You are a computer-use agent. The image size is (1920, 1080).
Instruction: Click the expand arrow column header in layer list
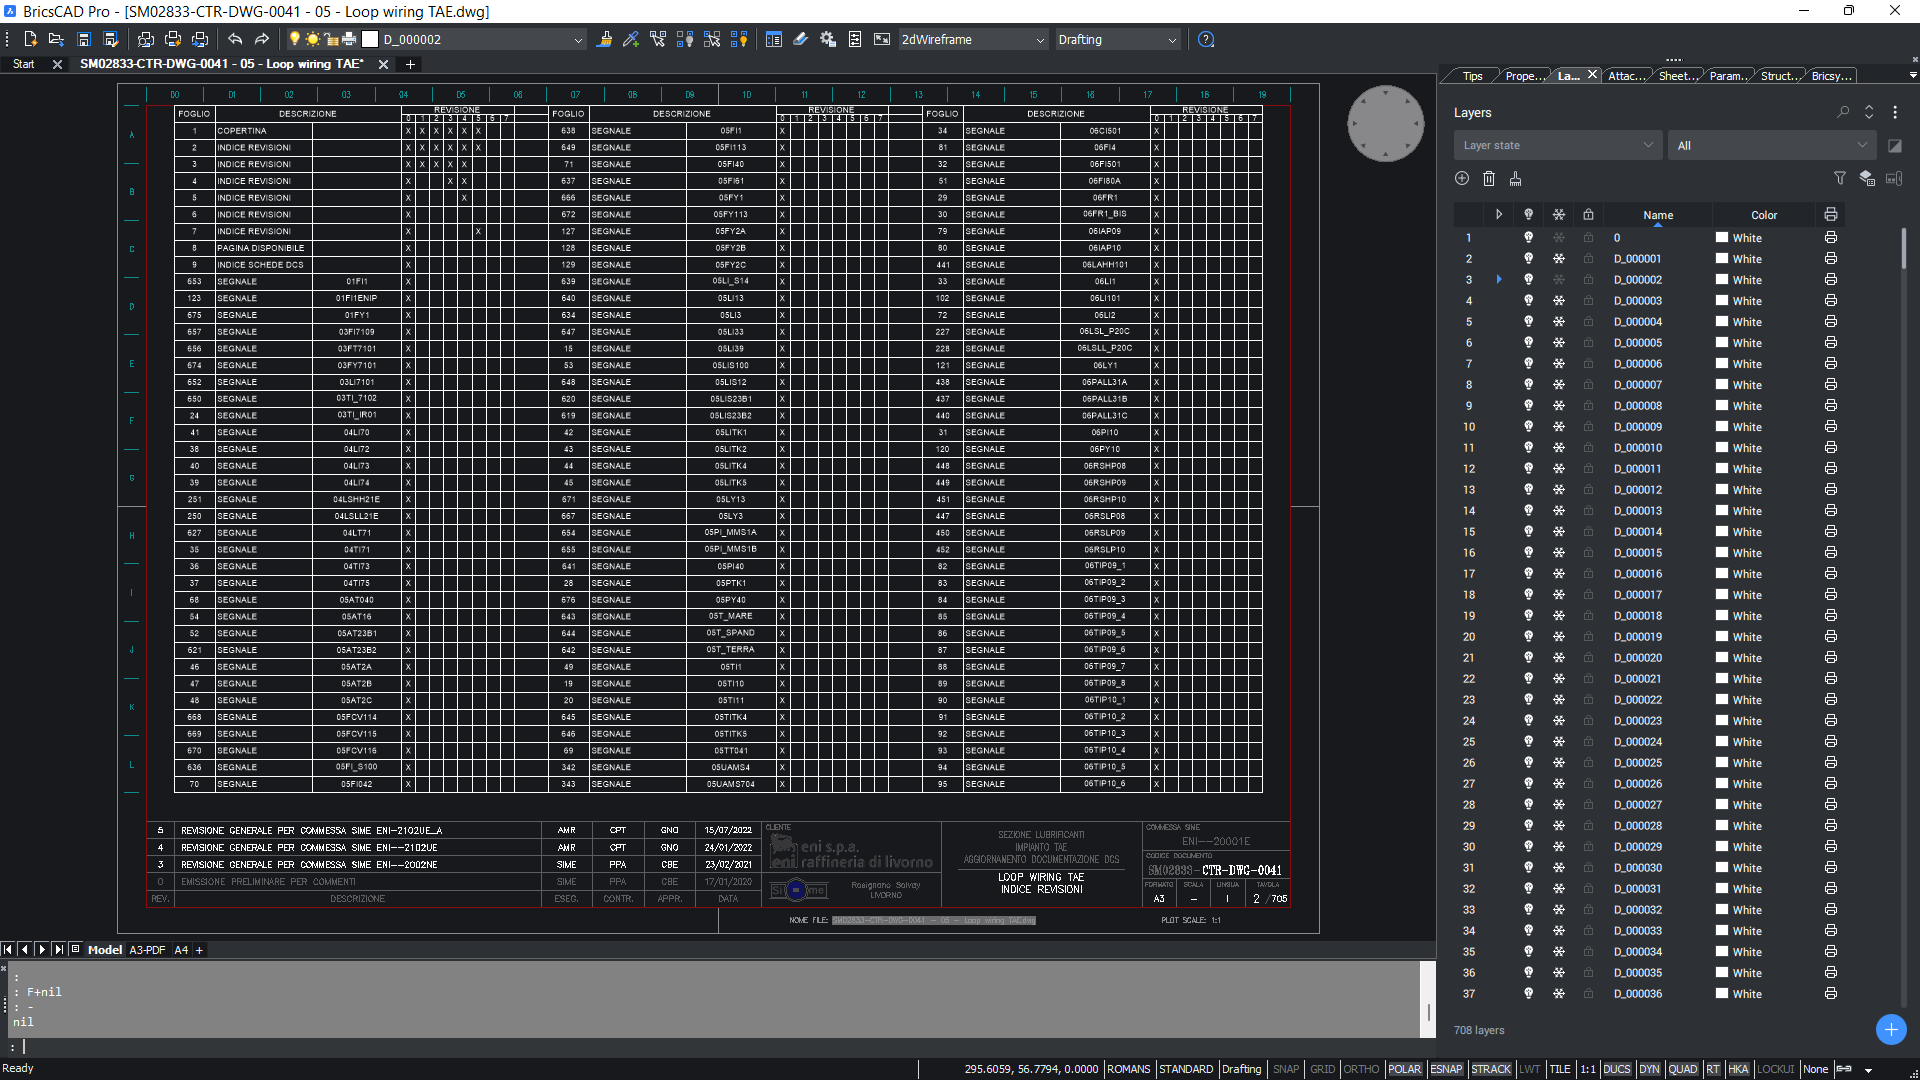pyautogui.click(x=1498, y=215)
